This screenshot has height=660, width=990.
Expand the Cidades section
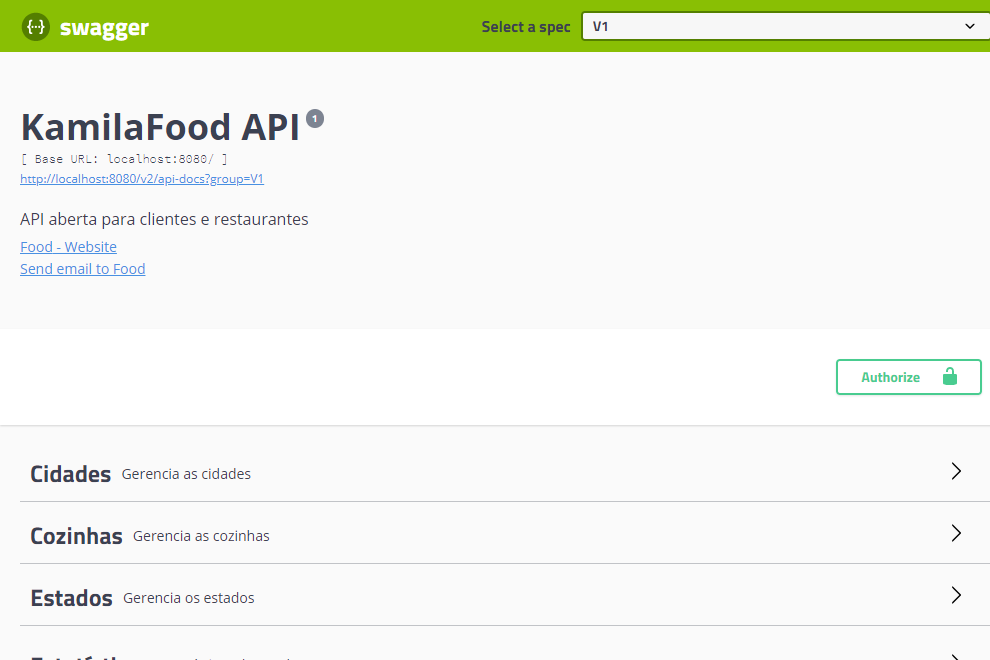[505, 472]
